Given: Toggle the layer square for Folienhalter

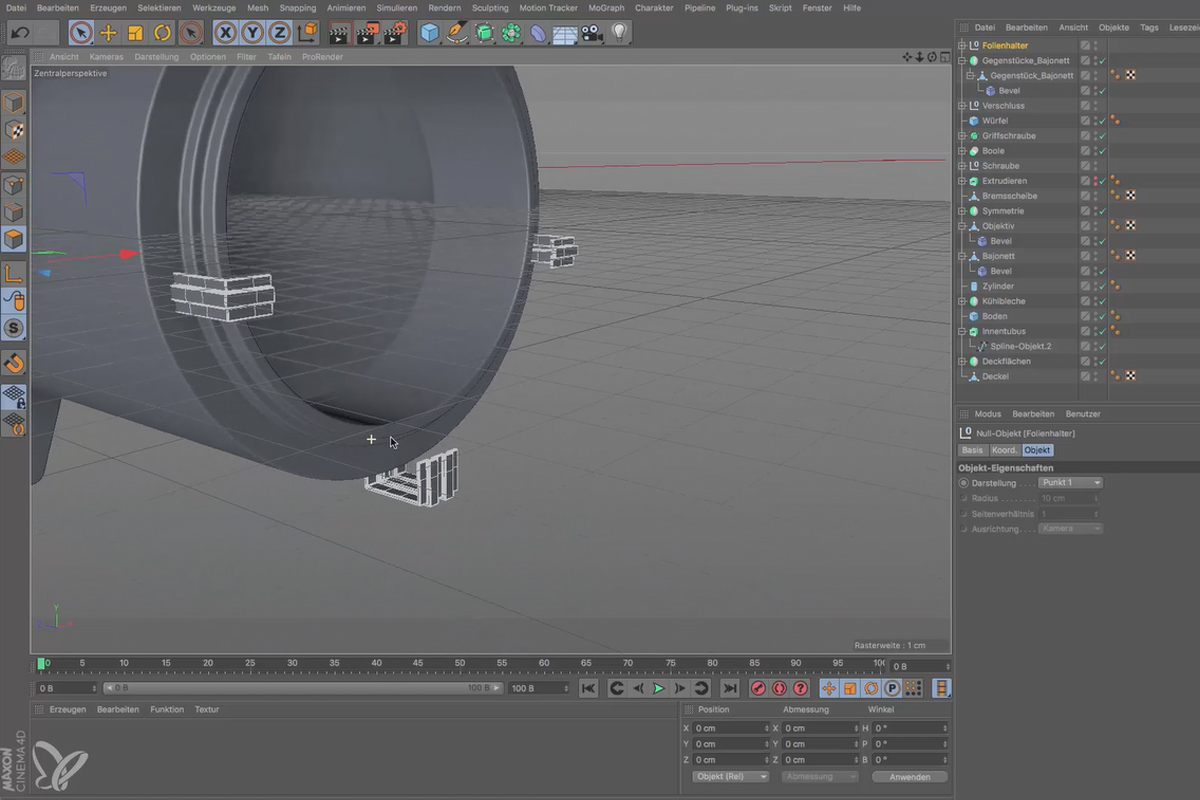Looking at the screenshot, I should pyautogui.click(x=1085, y=46).
